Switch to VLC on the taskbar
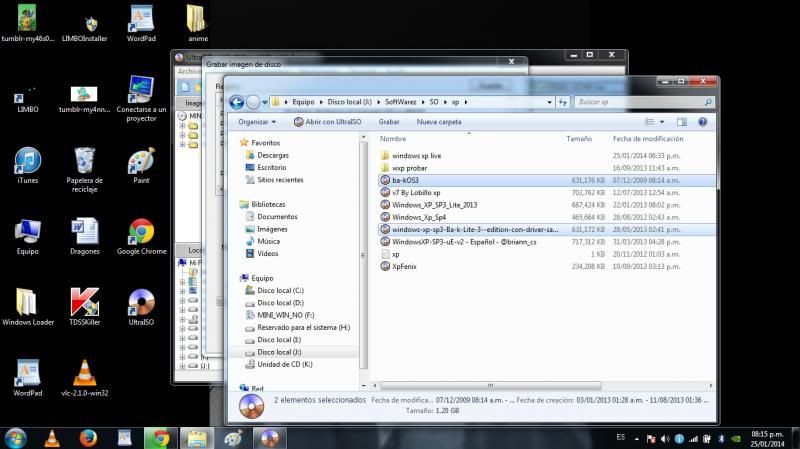This screenshot has height=449, width=800. point(52,438)
